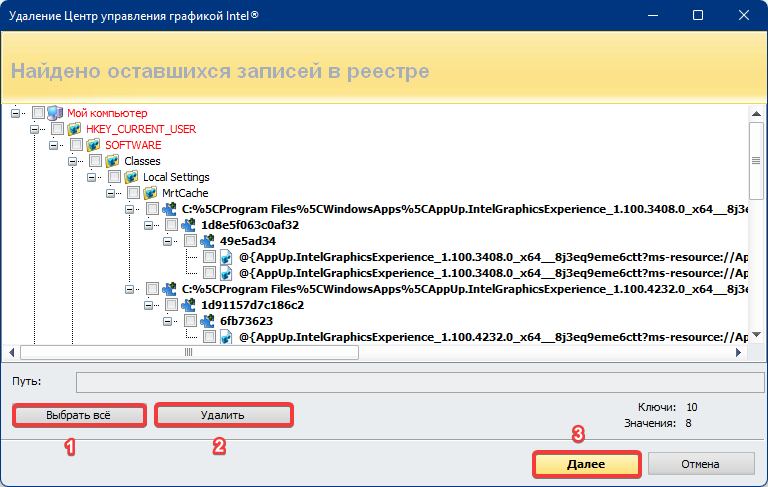Check the Local Settings checkbox
Screen dimensions: 768x487
[x=115, y=177]
